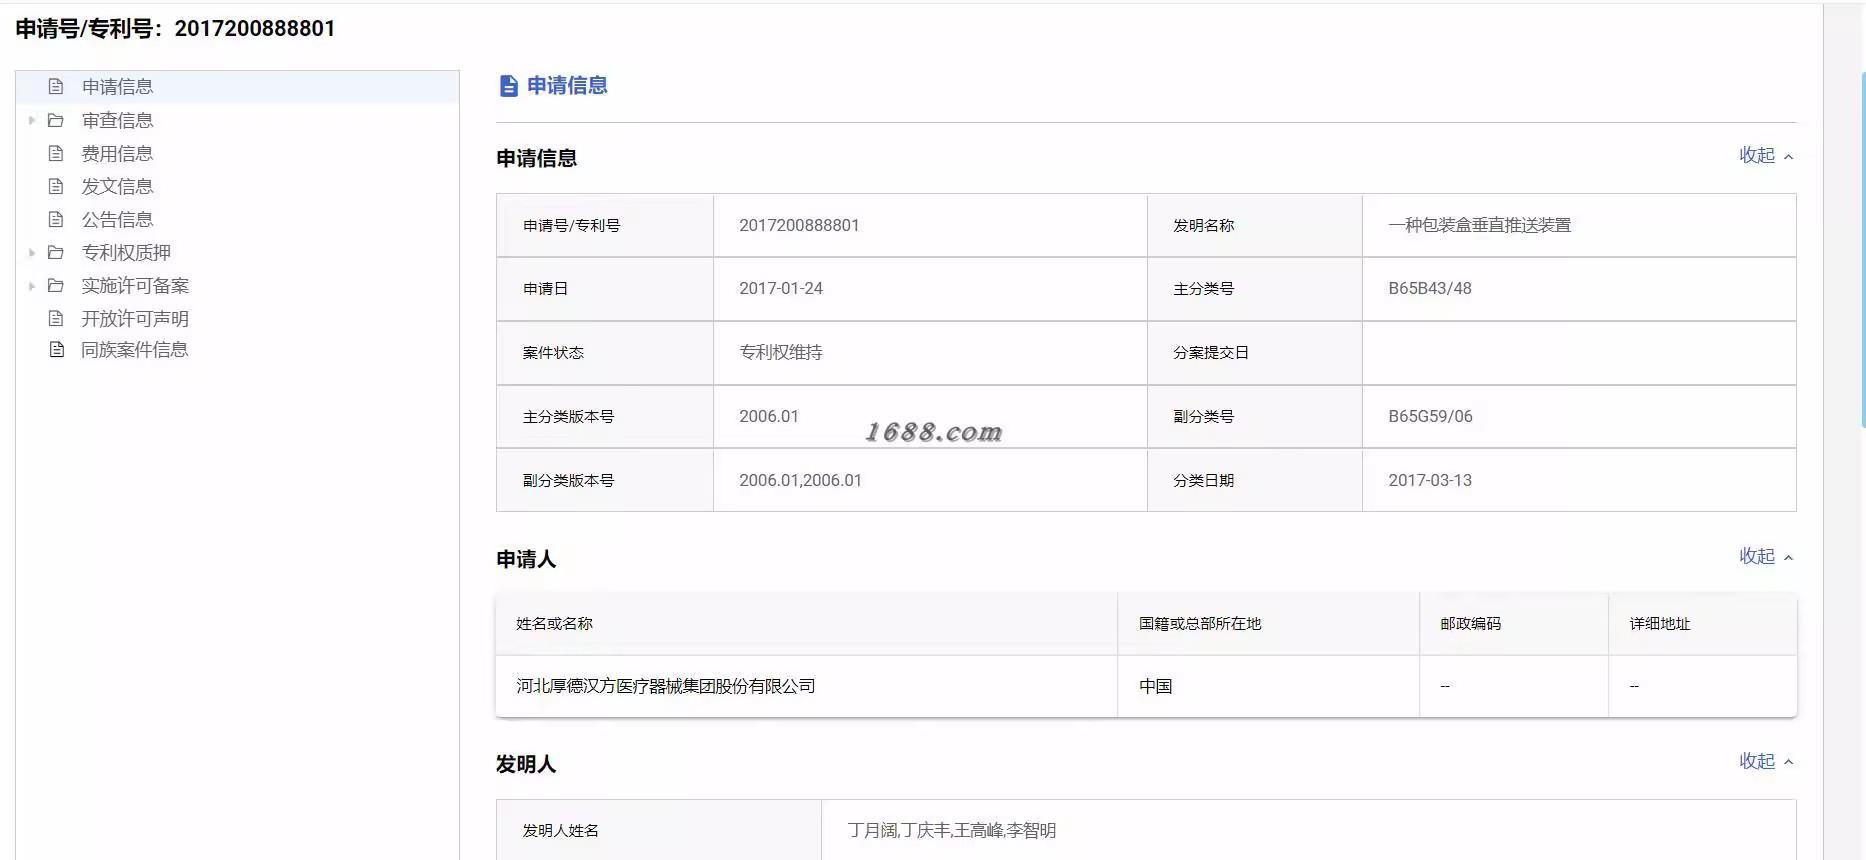Viewport: 1866px width, 860px height.
Task: Click the folder icon beside 专利权质押
Action: (x=56, y=252)
